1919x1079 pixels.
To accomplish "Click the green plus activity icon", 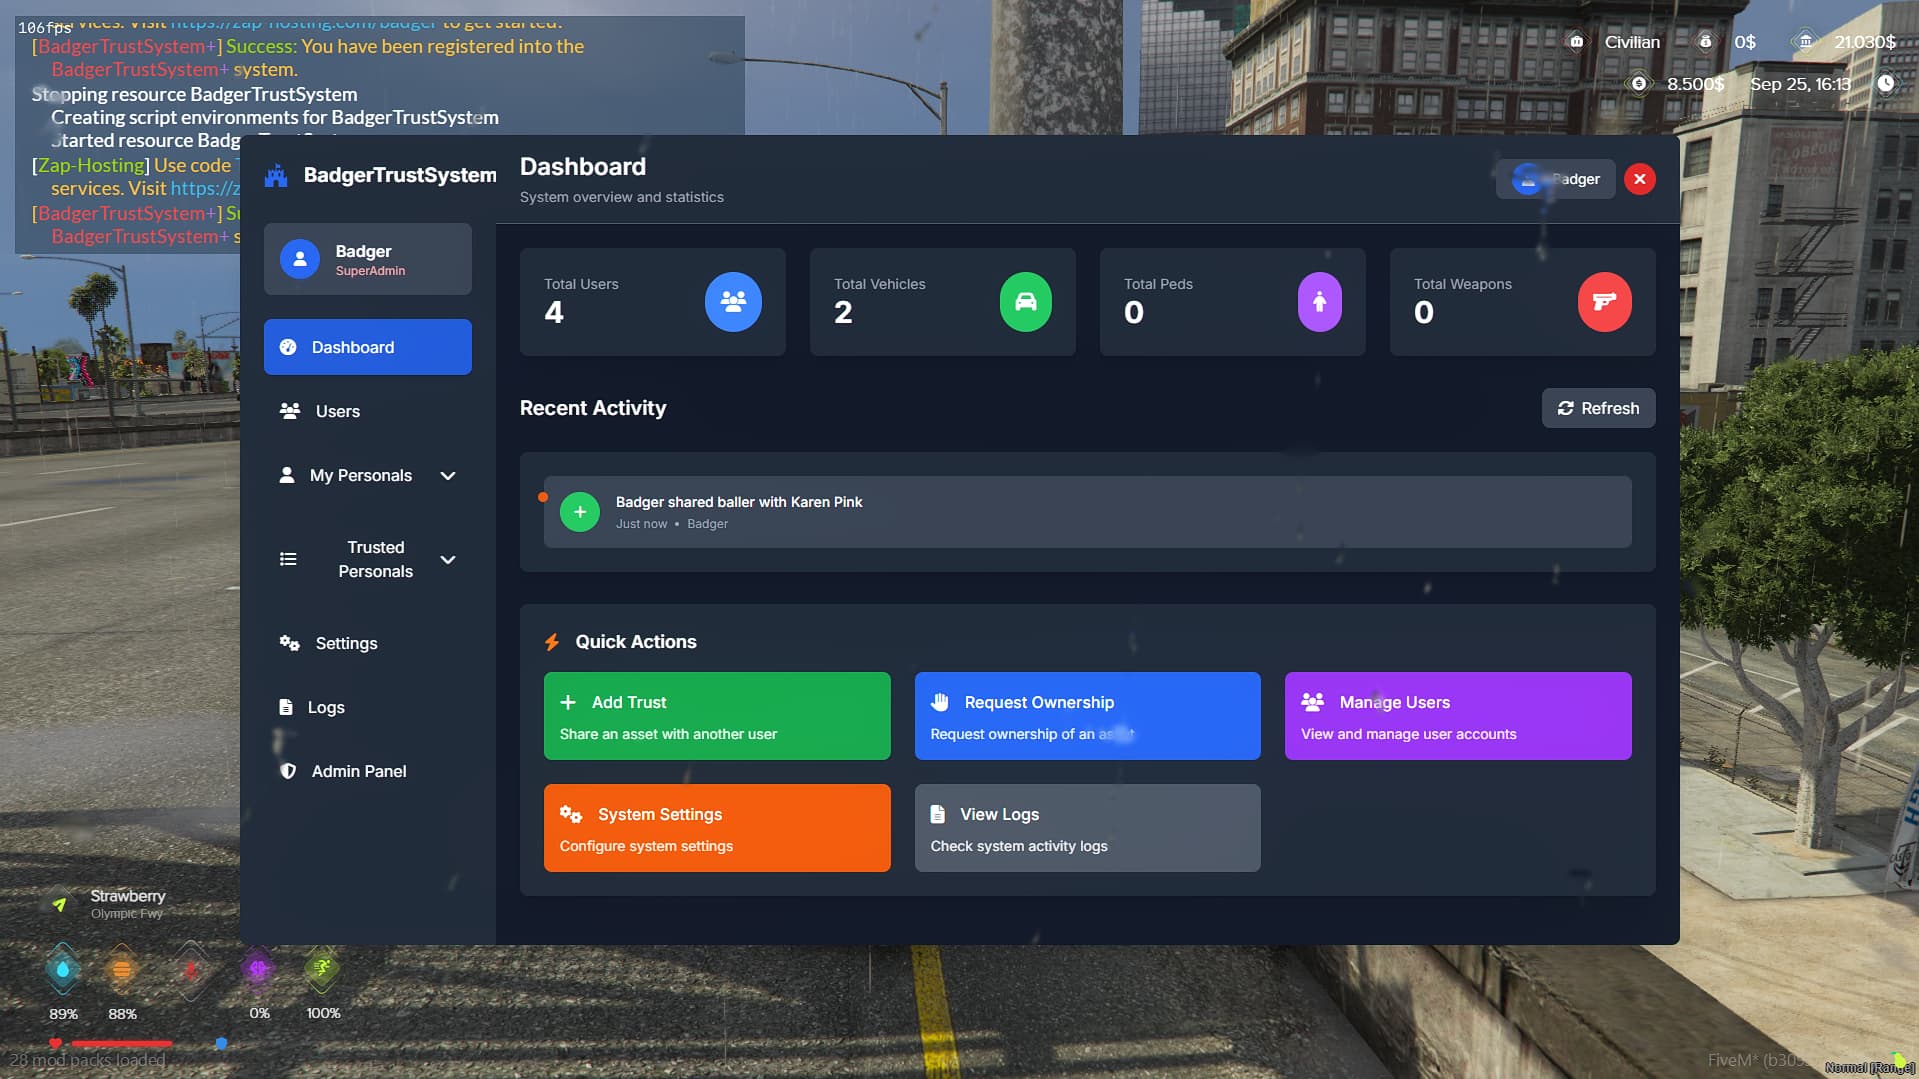I will (x=580, y=512).
